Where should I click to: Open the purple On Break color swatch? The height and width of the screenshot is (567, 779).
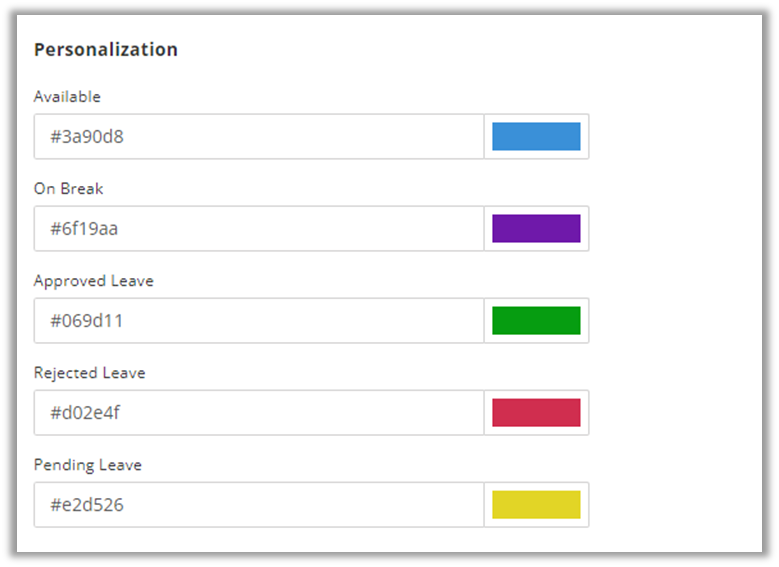[x=536, y=228]
